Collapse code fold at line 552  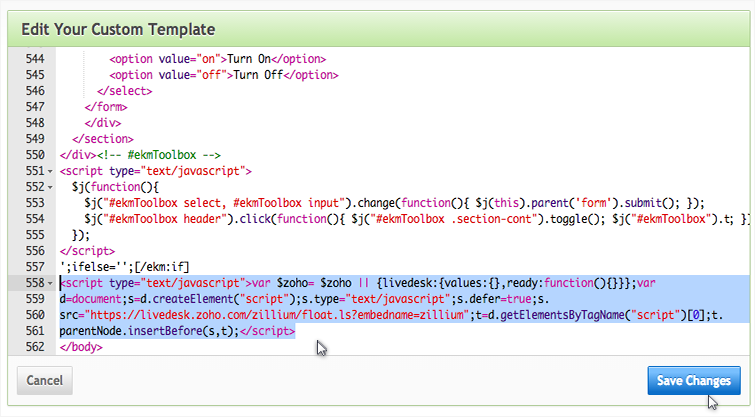[50, 187]
